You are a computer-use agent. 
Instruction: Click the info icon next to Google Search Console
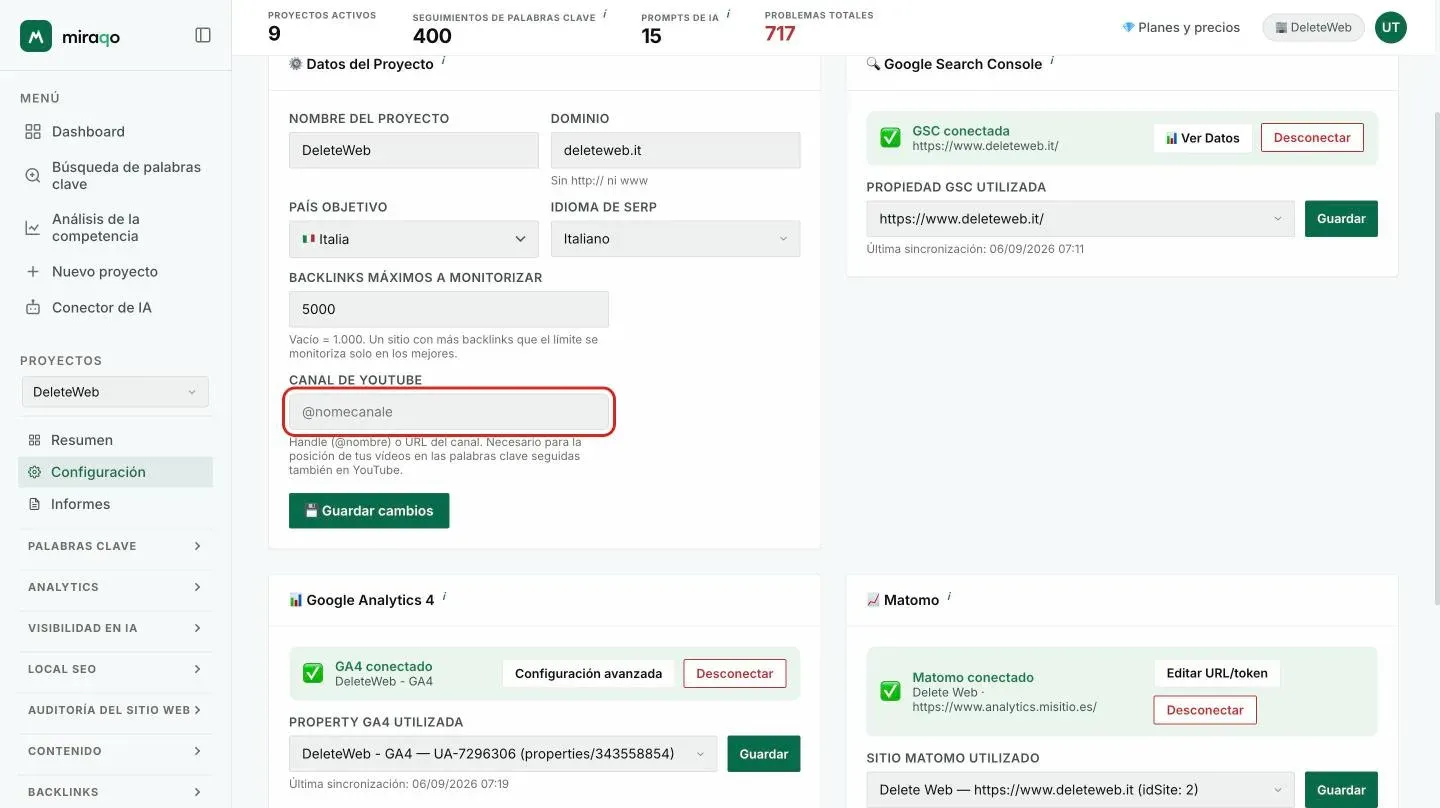pos(1052,62)
